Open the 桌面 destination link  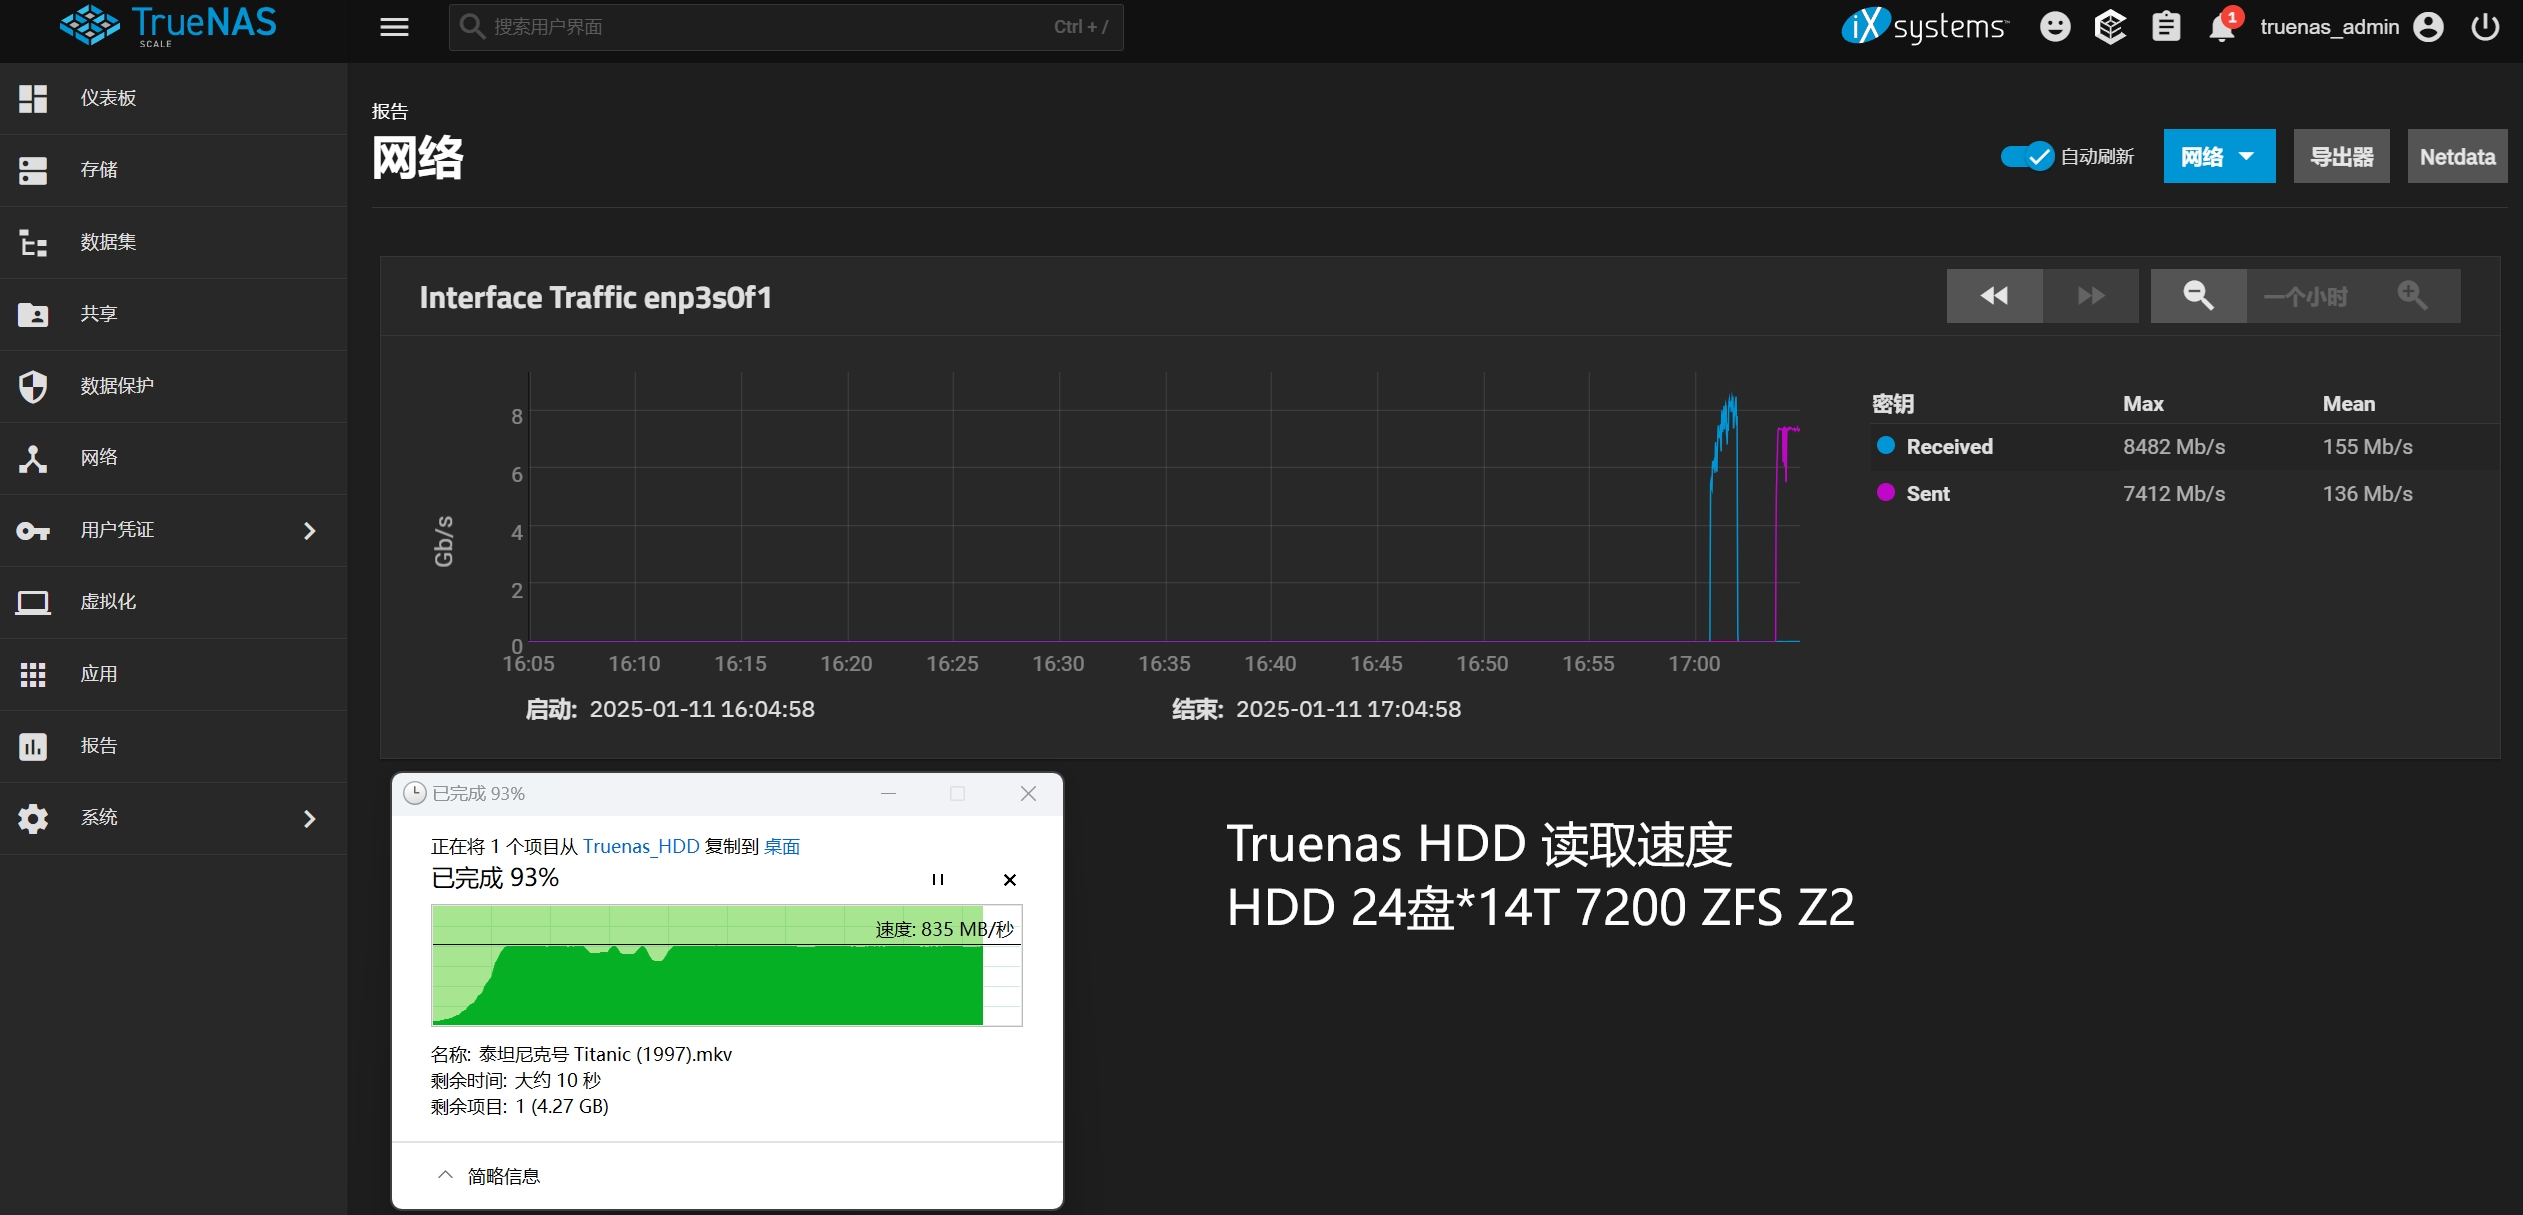click(782, 847)
